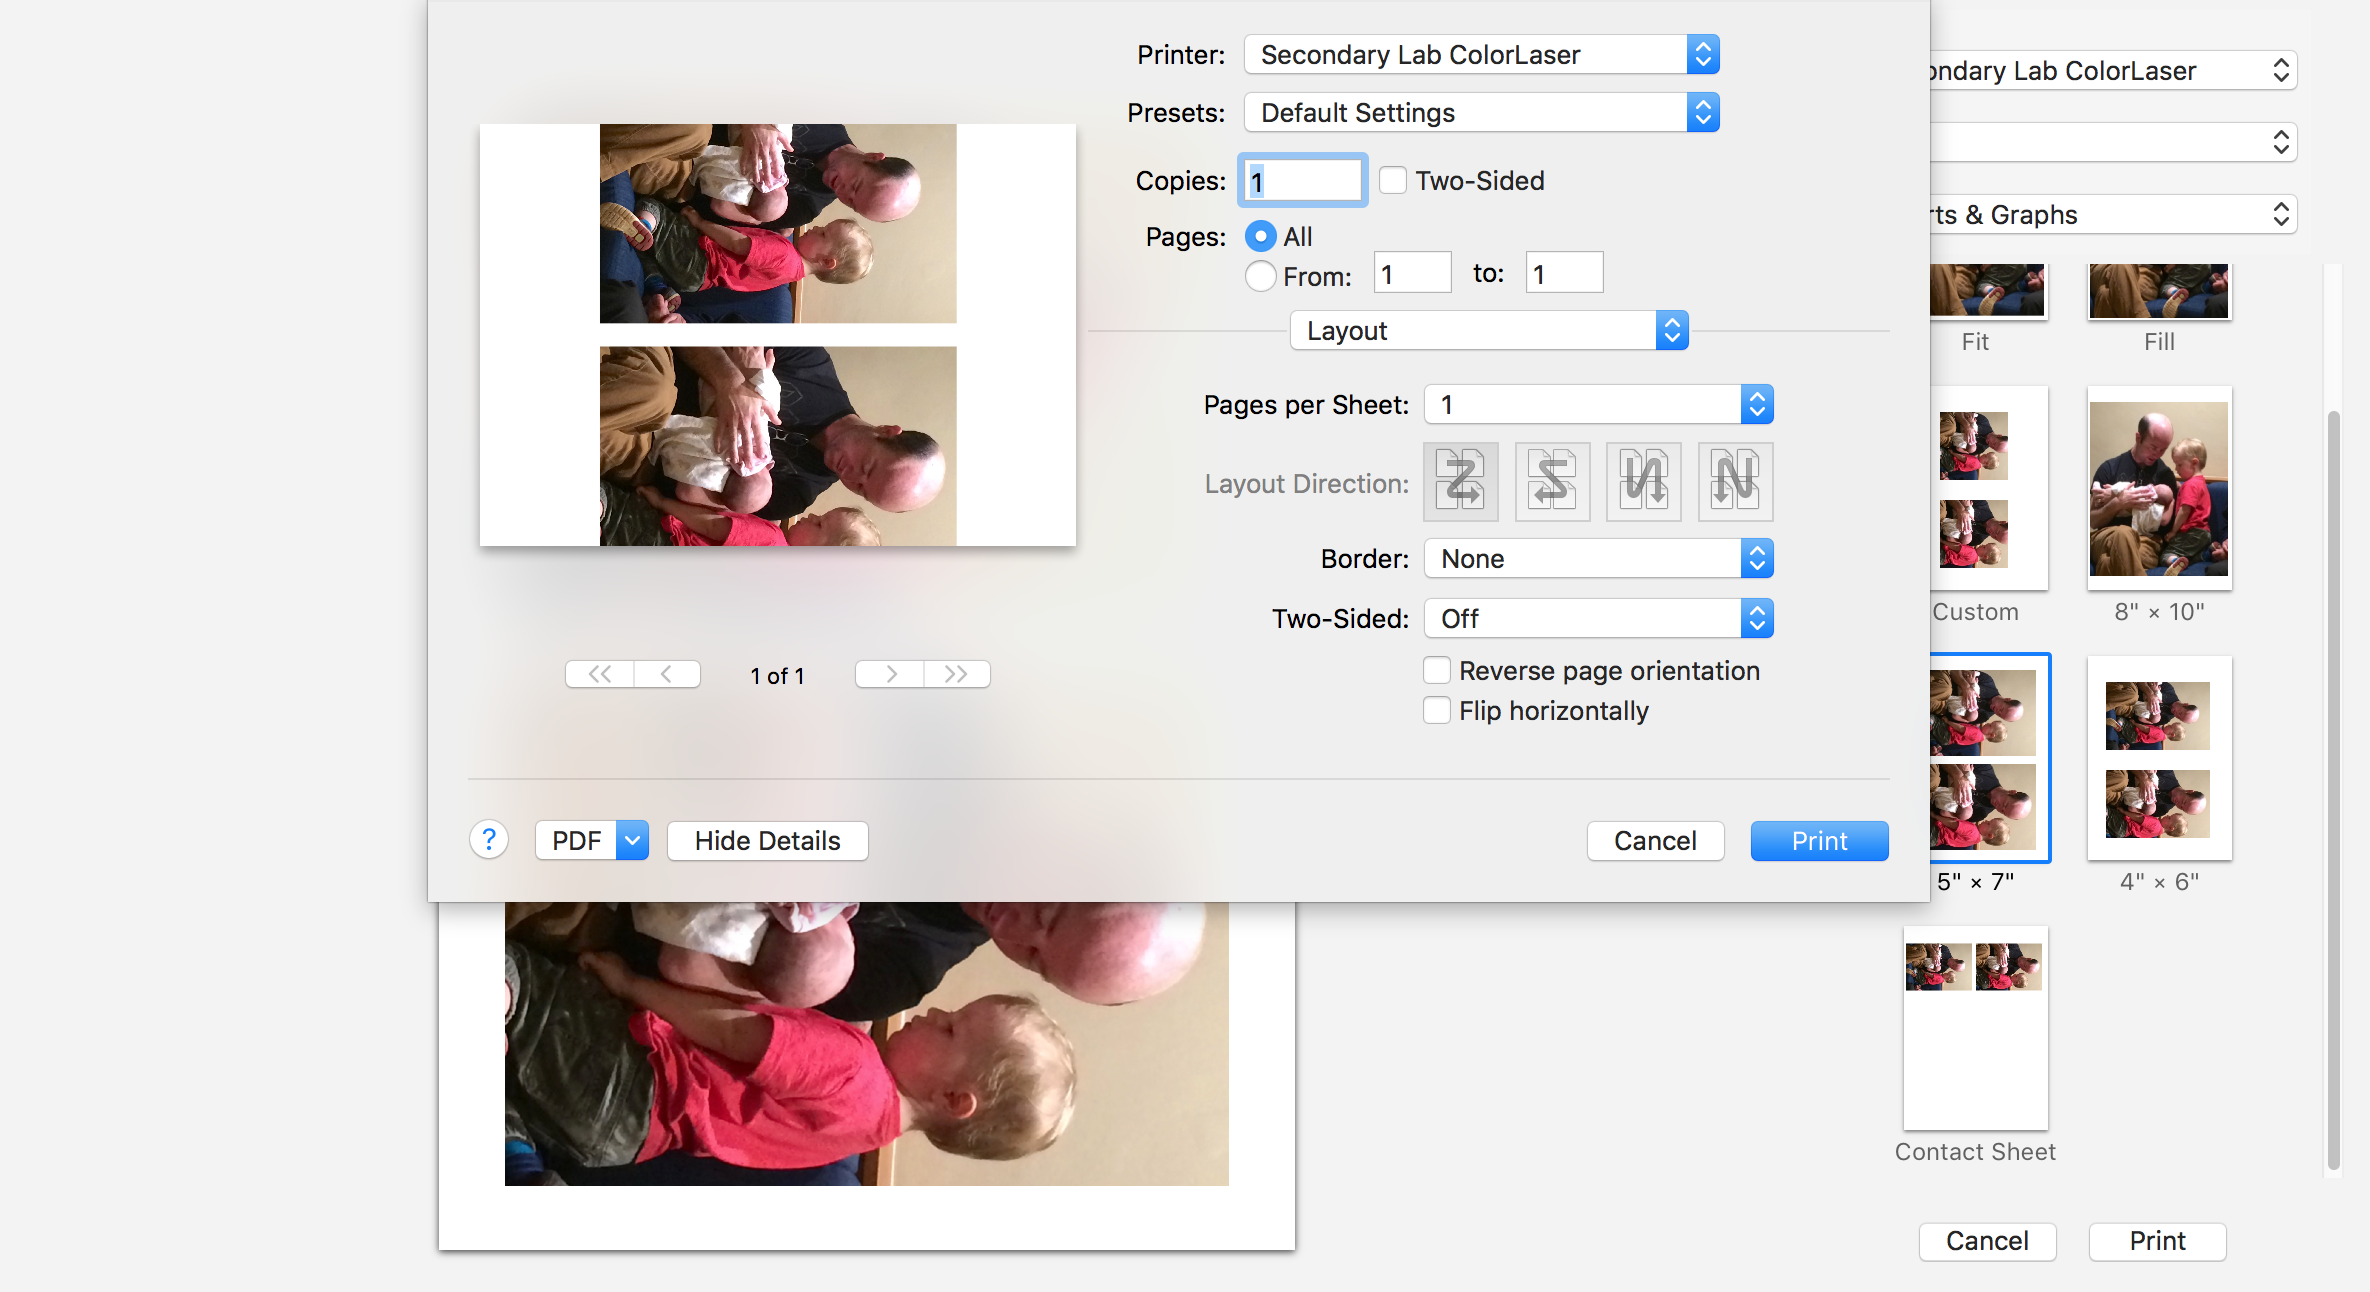This screenshot has height=1292, width=2370.
Task: Expand the PDF dropdown arrow
Action: [632, 840]
